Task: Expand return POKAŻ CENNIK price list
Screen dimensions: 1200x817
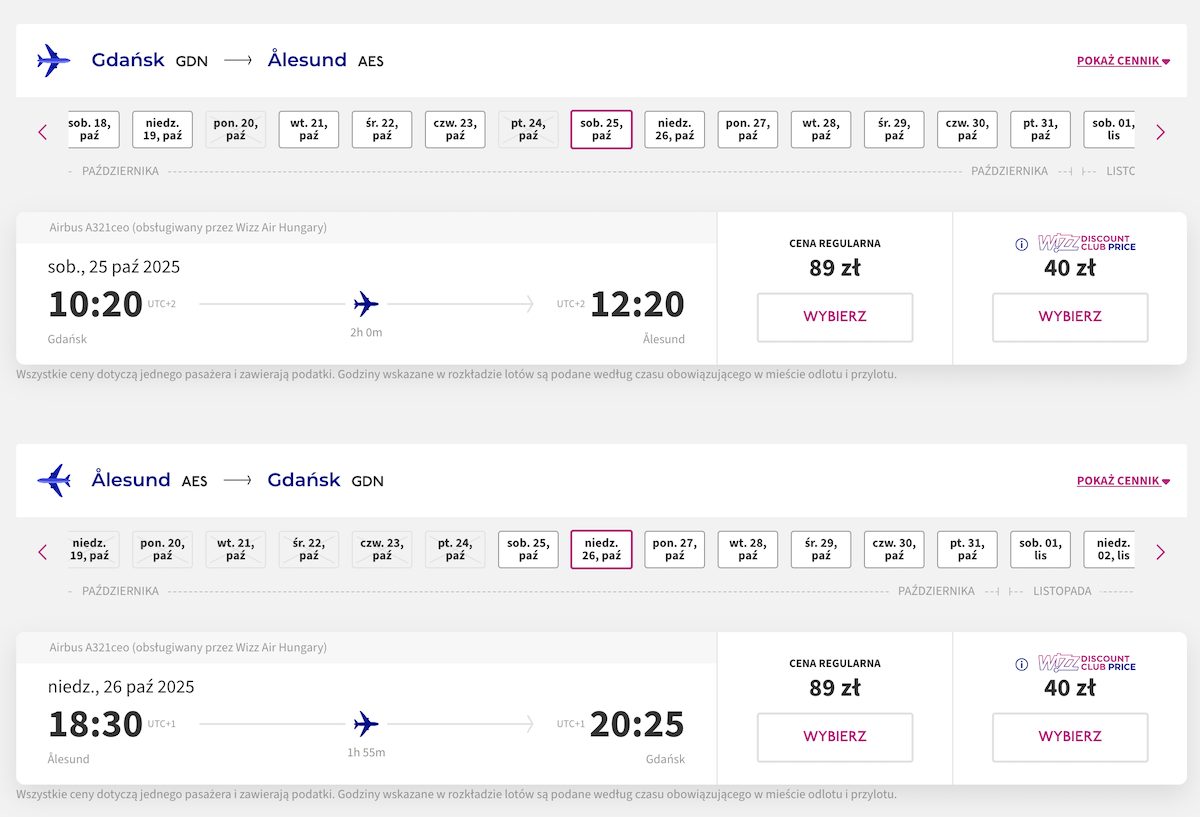Action: click(1123, 481)
